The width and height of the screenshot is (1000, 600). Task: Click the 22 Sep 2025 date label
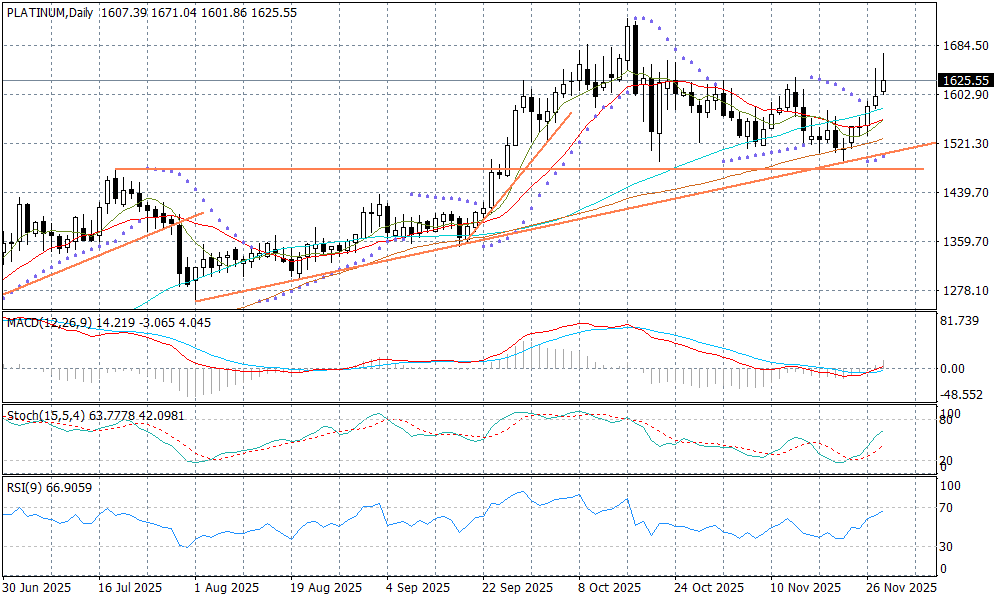coord(517,587)
